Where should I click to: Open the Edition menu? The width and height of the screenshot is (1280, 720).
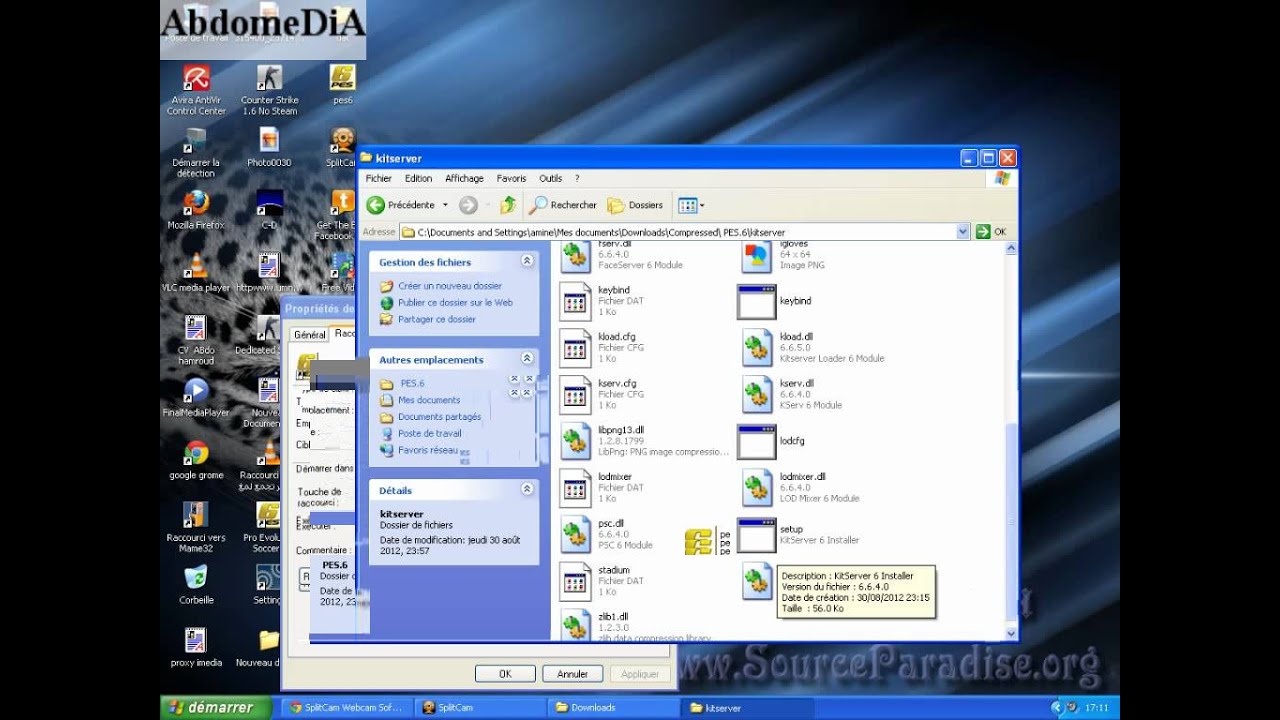[x=418, y=178]
